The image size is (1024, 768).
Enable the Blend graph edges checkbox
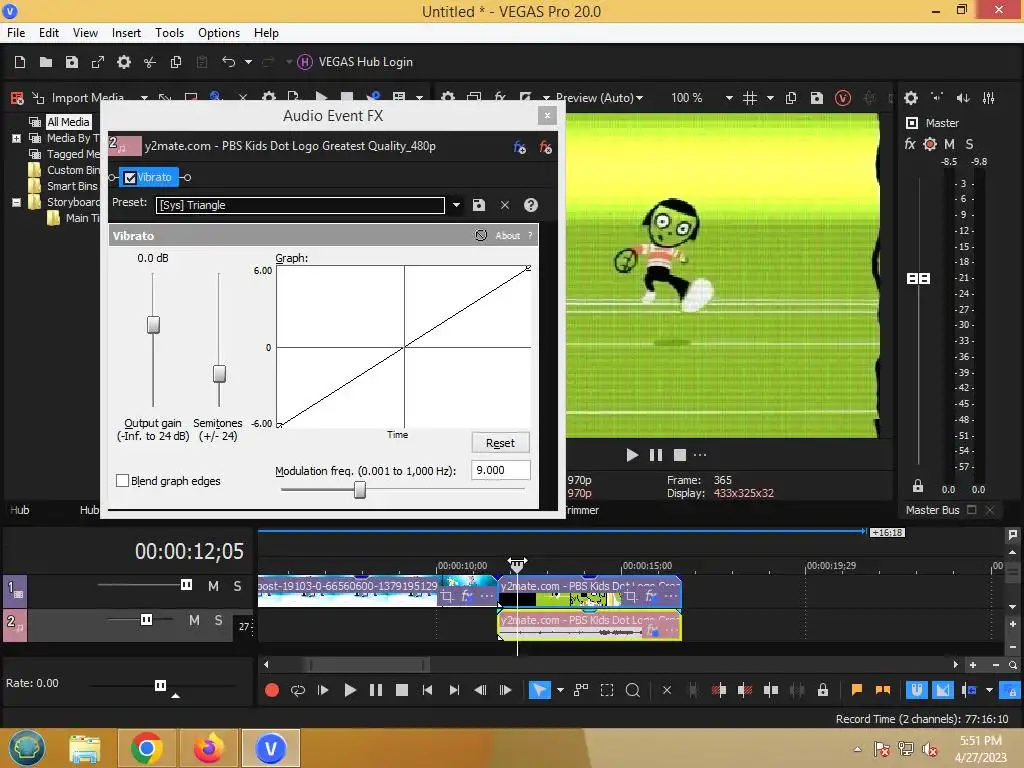122,481
